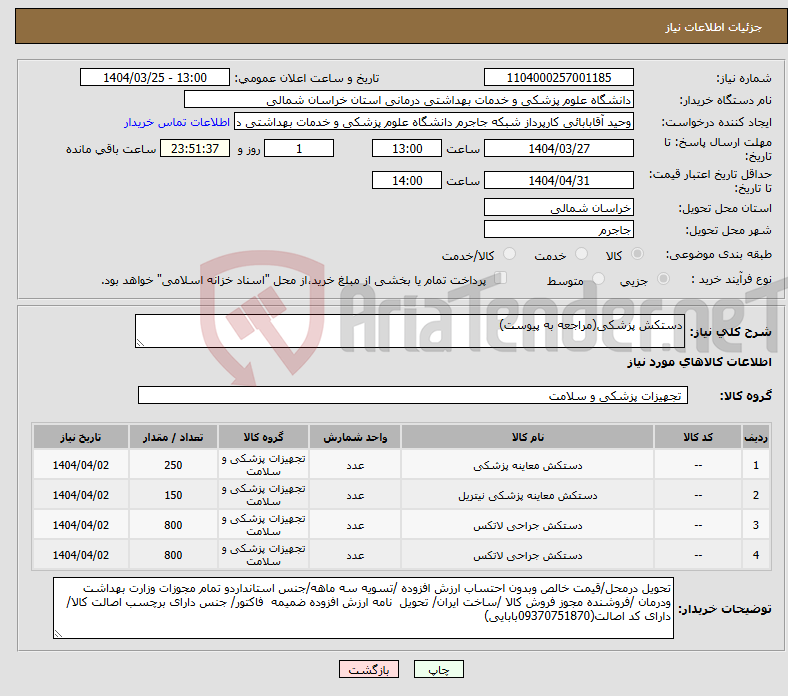Click the validity time field 14:00
788x696 pixels.
[407, 180]
